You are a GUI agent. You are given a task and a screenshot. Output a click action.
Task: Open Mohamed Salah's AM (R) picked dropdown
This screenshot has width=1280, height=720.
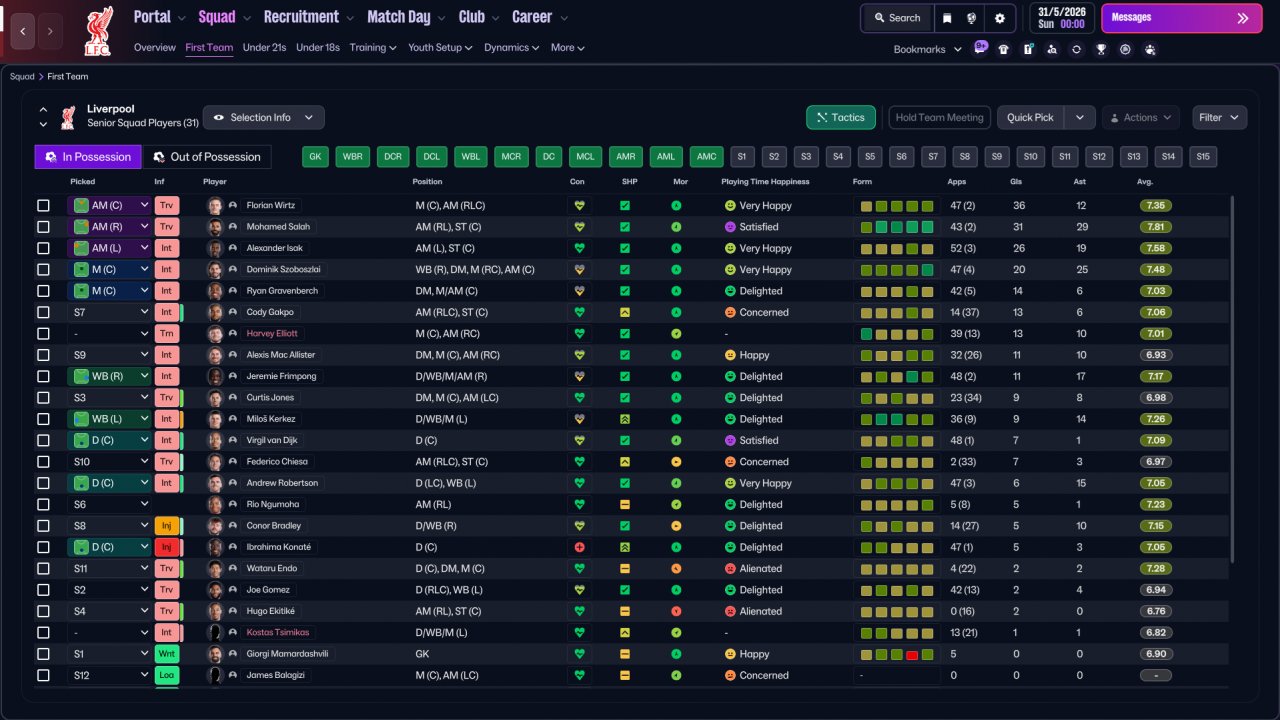tap(110, 227)
